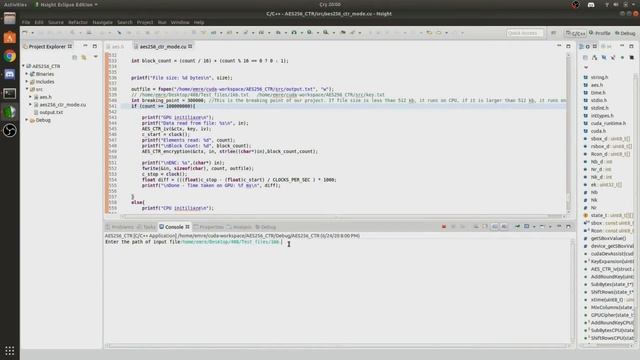Open Ubuntu Software from the dock
Viewport: 640px width, 360px height.
[9, 38]
